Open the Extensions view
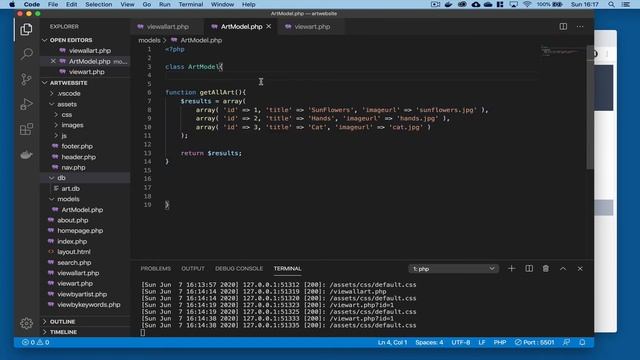Image resolution: width=640 pixels, height=360 pixels. 26,129
